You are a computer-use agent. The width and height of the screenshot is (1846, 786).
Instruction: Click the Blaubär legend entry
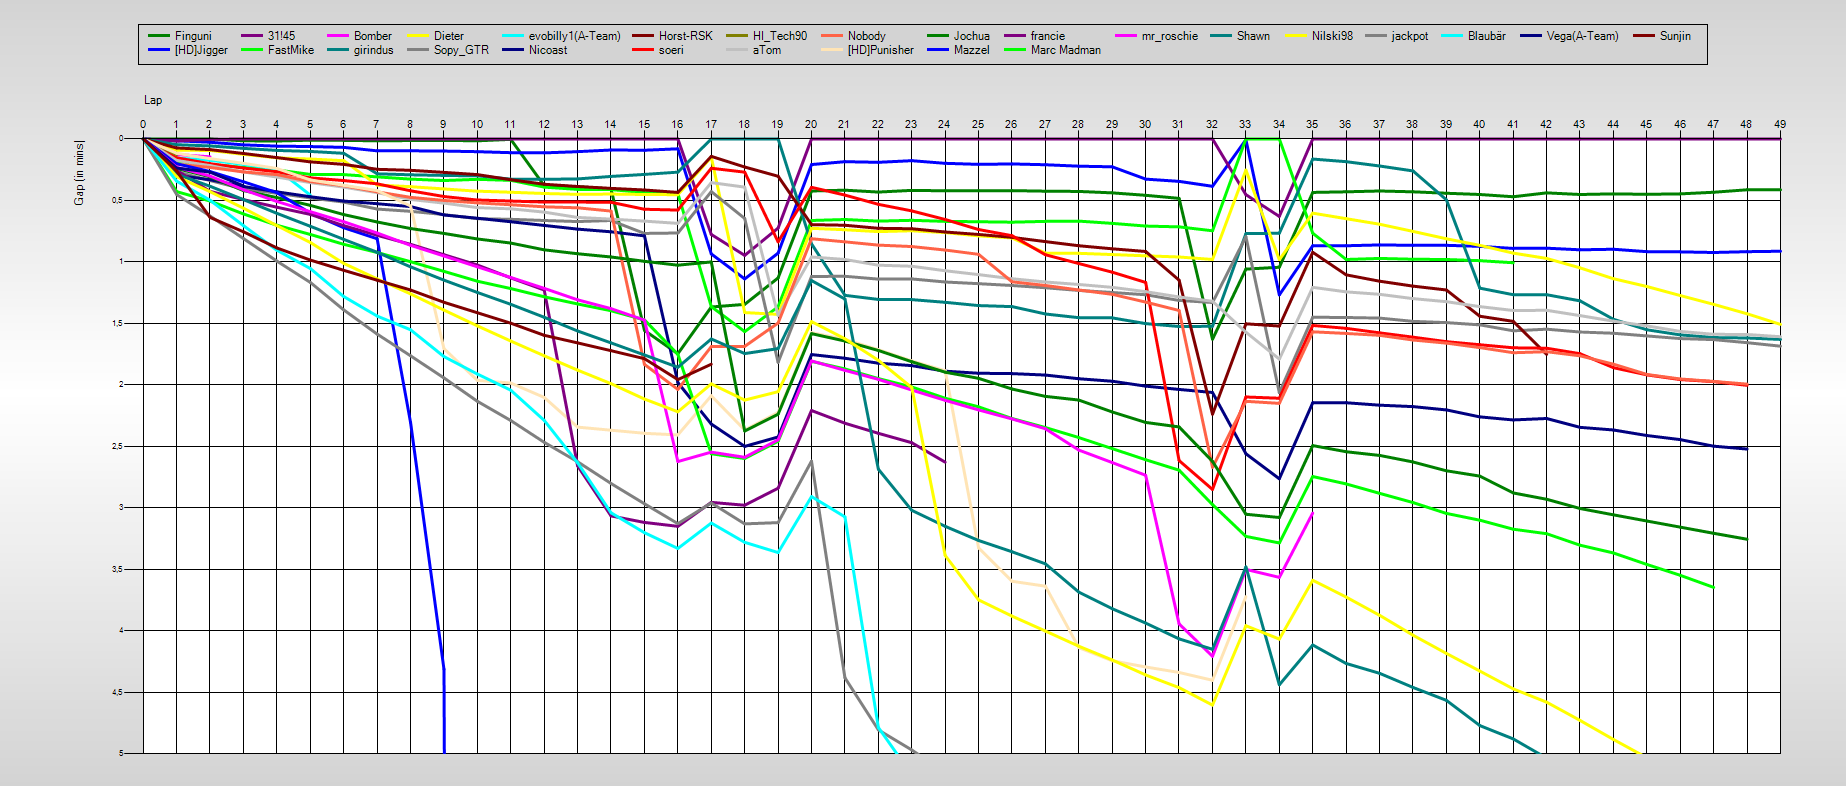pyautogui.click(x=1486, y=36)
